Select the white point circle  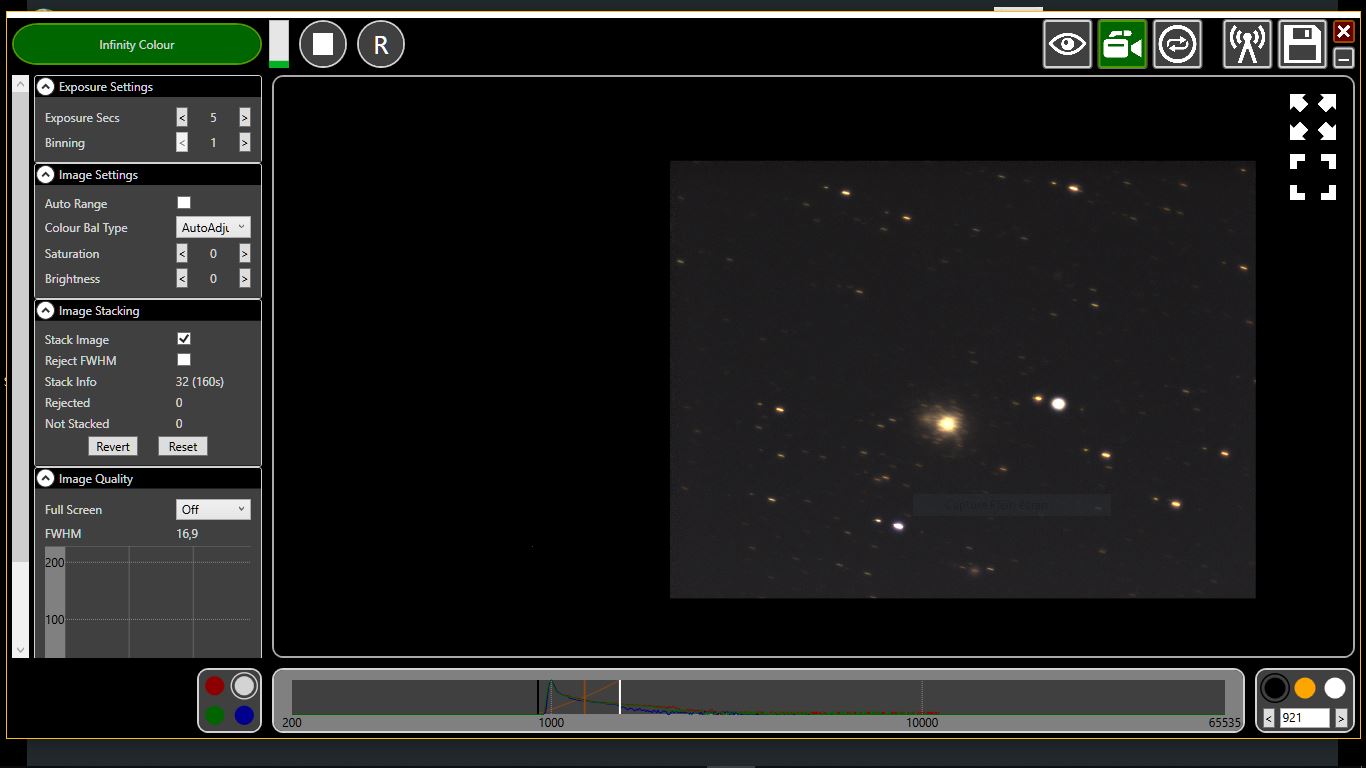pos(1335,688)
